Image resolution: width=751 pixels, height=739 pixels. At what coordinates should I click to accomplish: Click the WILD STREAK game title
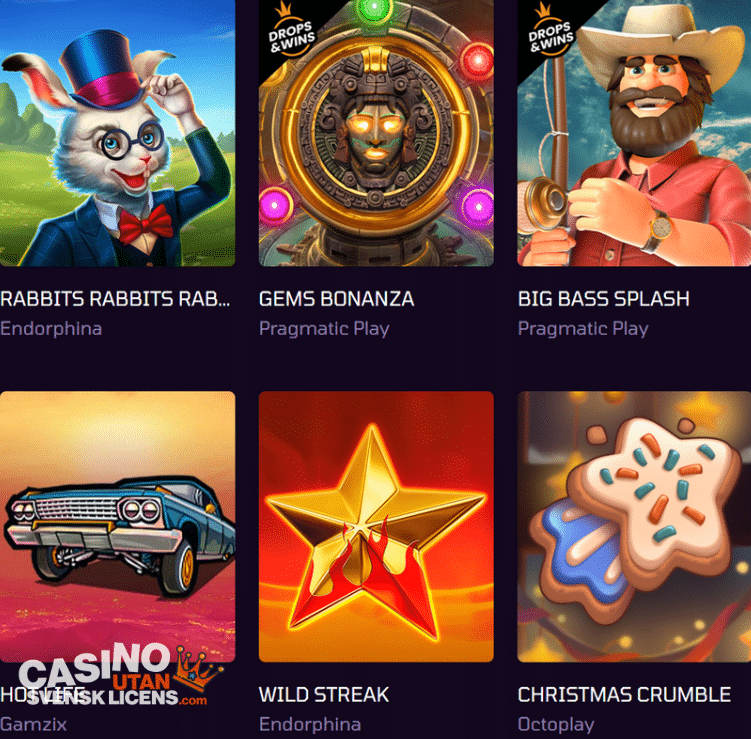[324, 694]
